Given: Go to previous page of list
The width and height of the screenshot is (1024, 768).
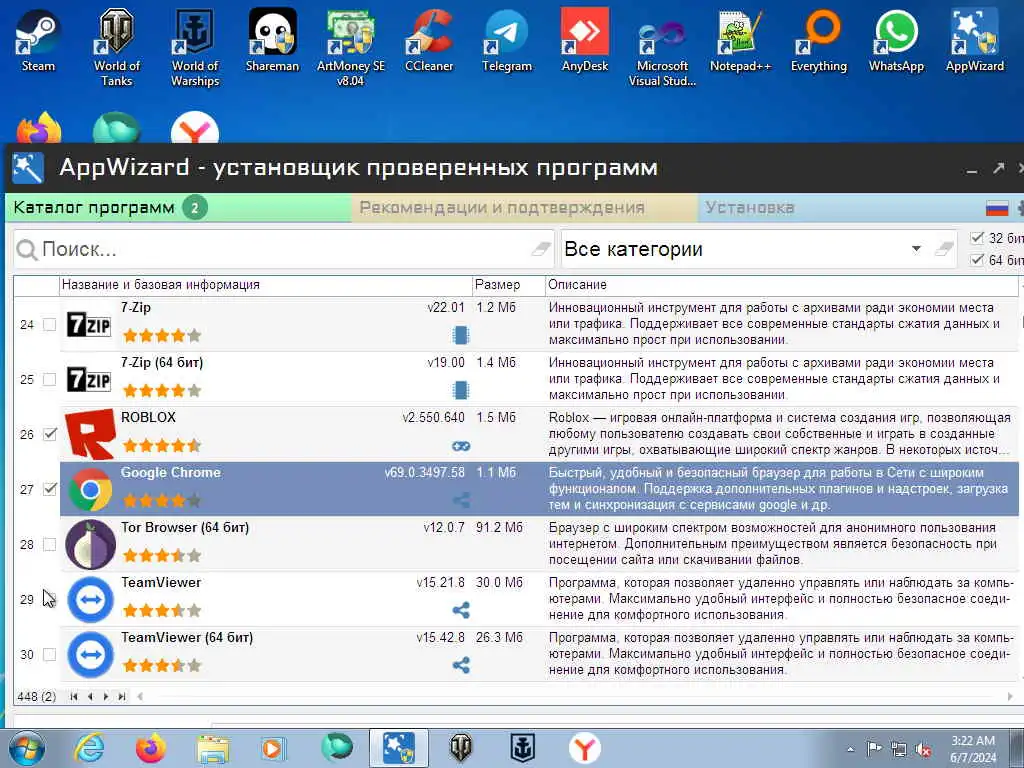Looking at the screenshot, I should pyautogui.click(x=90, y=697).
